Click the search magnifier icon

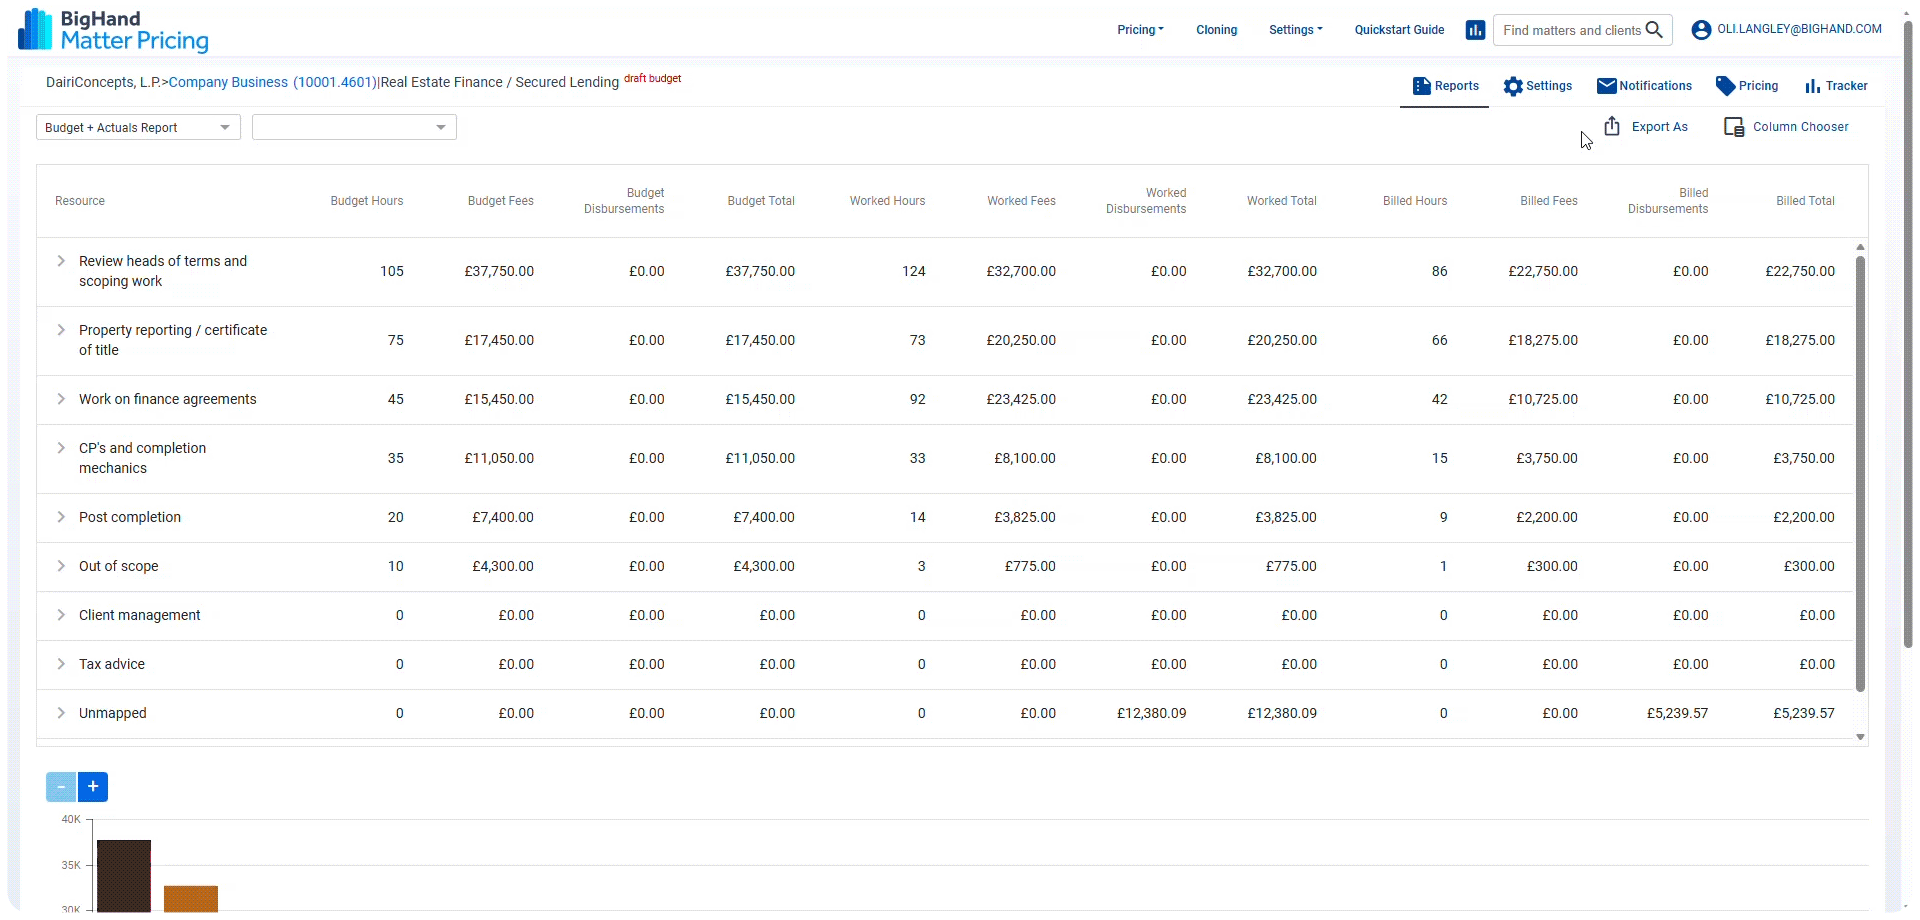pyautogui.click(x=1654, y=30)
